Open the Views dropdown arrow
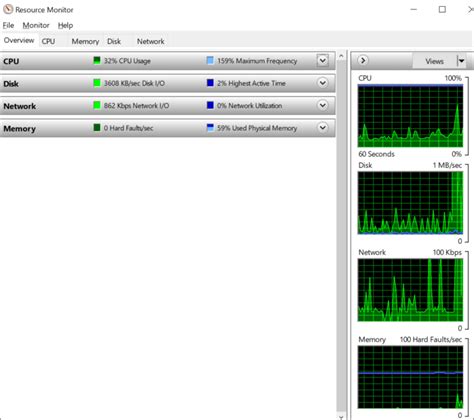 tap(461, 61)
